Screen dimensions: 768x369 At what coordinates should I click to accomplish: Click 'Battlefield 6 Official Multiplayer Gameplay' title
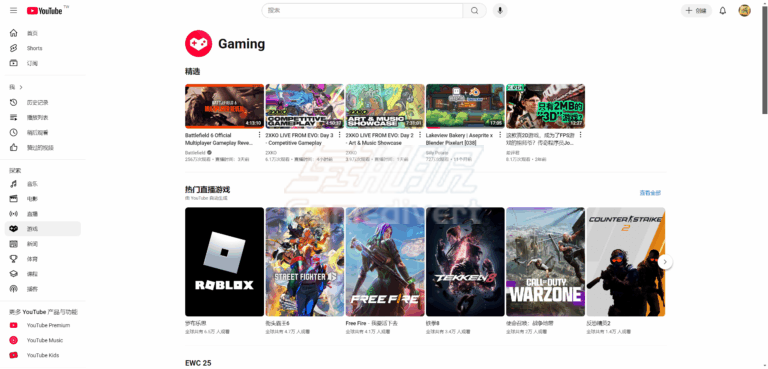219,139
